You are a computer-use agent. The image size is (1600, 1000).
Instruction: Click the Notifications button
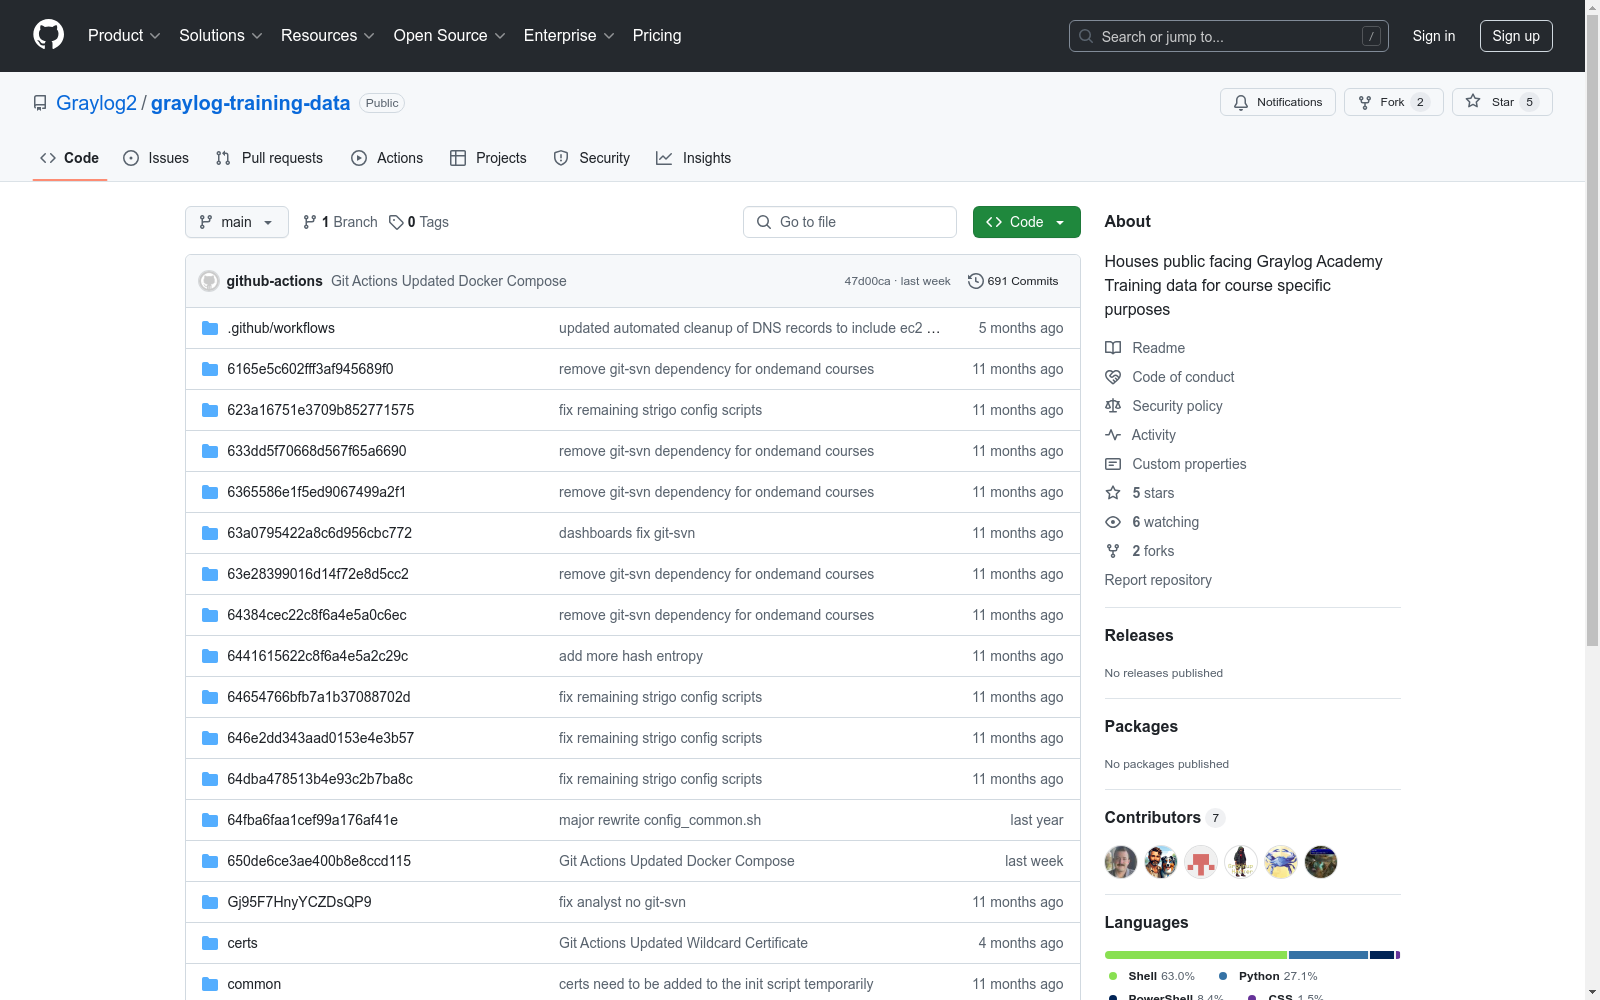pos(1278,102)
